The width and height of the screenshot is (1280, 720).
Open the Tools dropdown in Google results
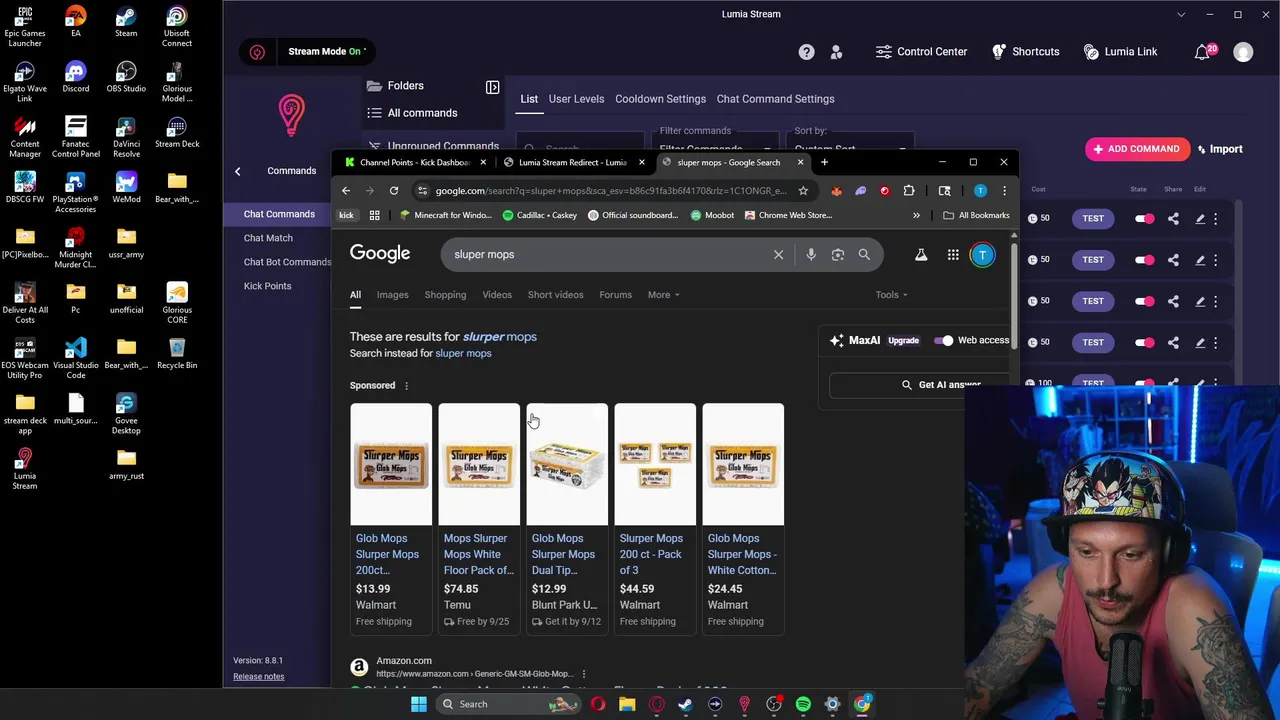click(891, 295)
